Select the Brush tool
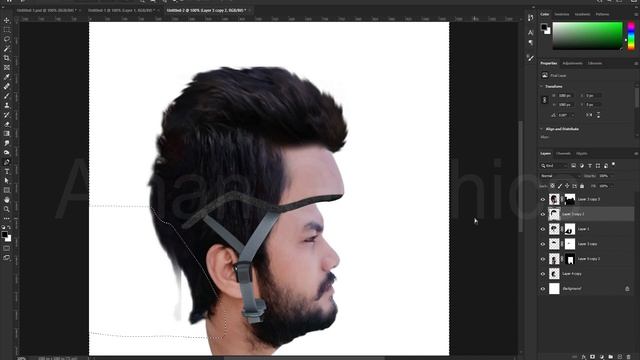640x360 pixels. click(x=7, y=96)
